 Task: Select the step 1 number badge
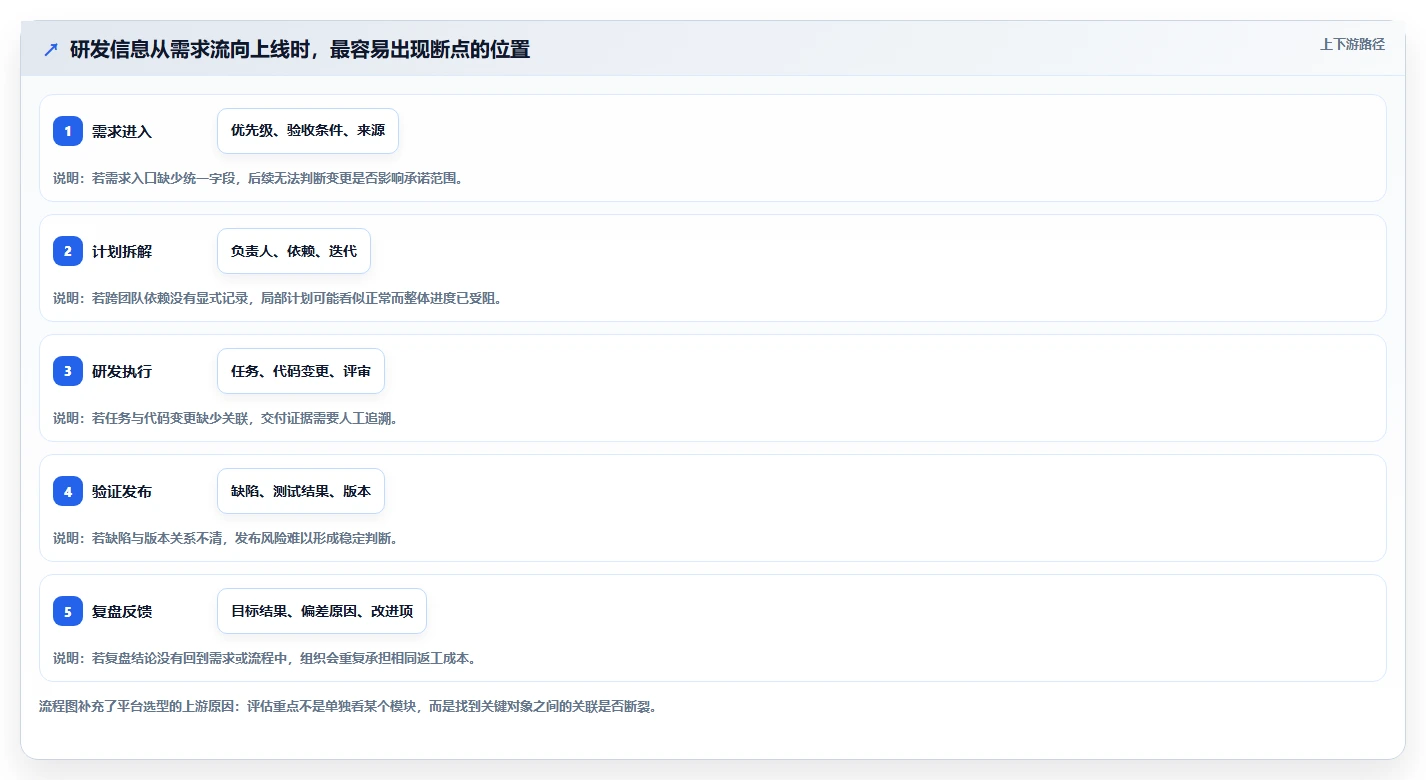tap(68, 131)
